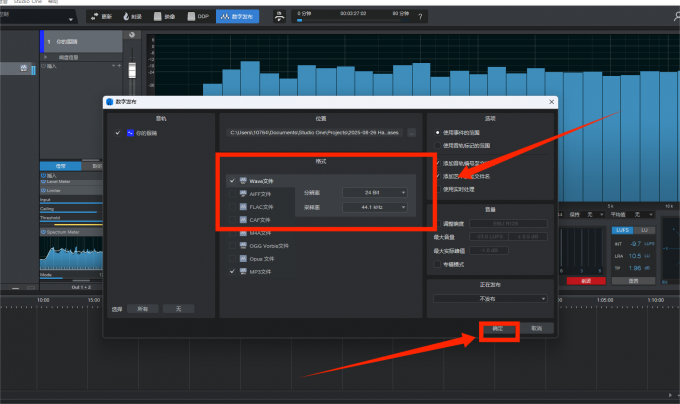Viewport: 680px width, 404px height.
Task: Click the track volume fader
Action: coord(130,67)
